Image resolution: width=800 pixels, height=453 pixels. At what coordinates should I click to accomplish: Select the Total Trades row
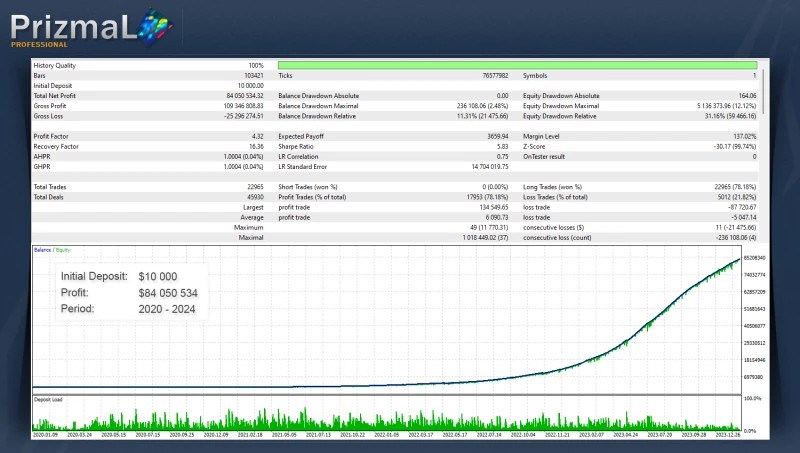[x=149, y=187]
